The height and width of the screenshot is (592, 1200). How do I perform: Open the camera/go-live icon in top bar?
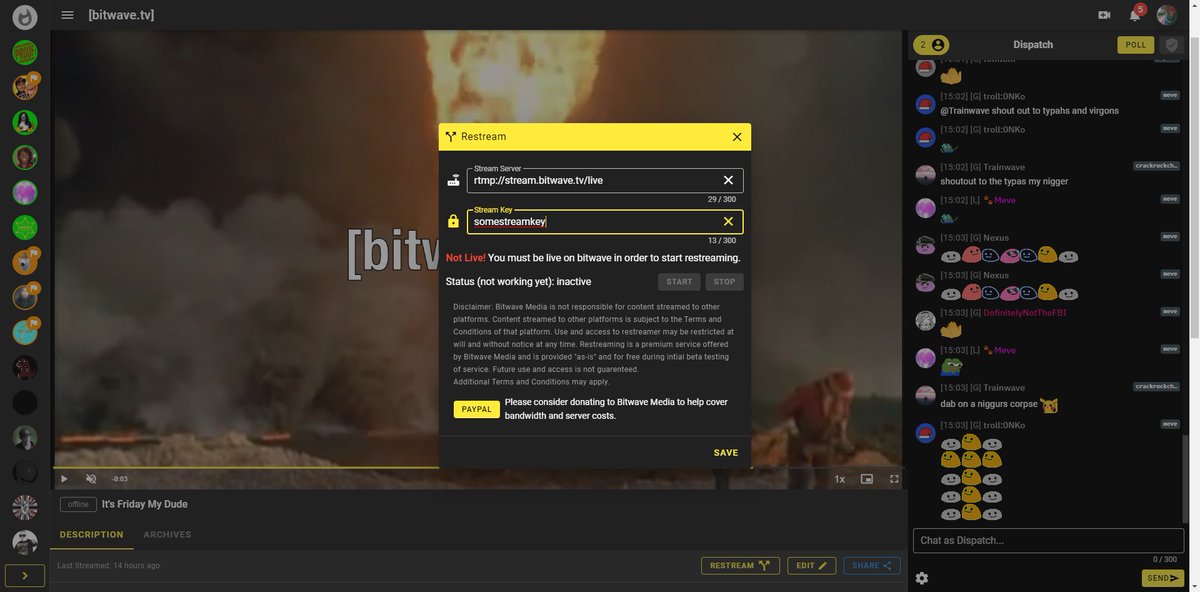pos(1104,14)
